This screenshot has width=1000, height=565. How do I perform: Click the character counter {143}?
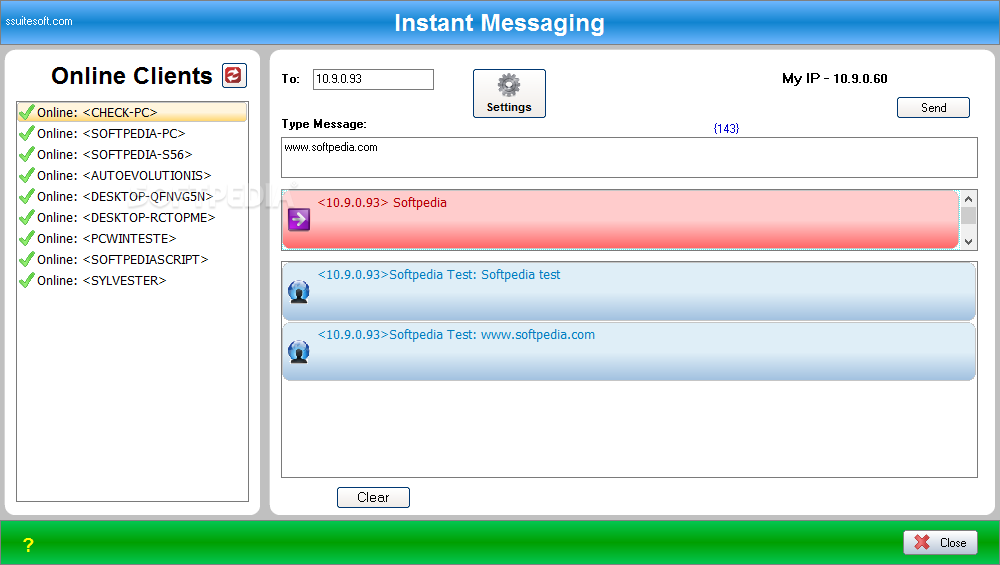tap(726, 128)
